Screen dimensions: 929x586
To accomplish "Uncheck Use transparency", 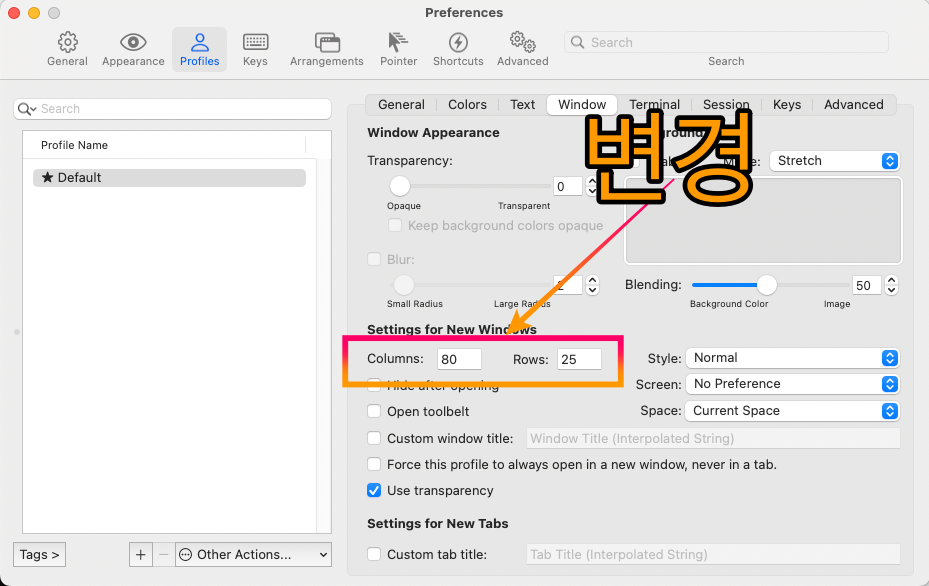I will click(374, 490).
